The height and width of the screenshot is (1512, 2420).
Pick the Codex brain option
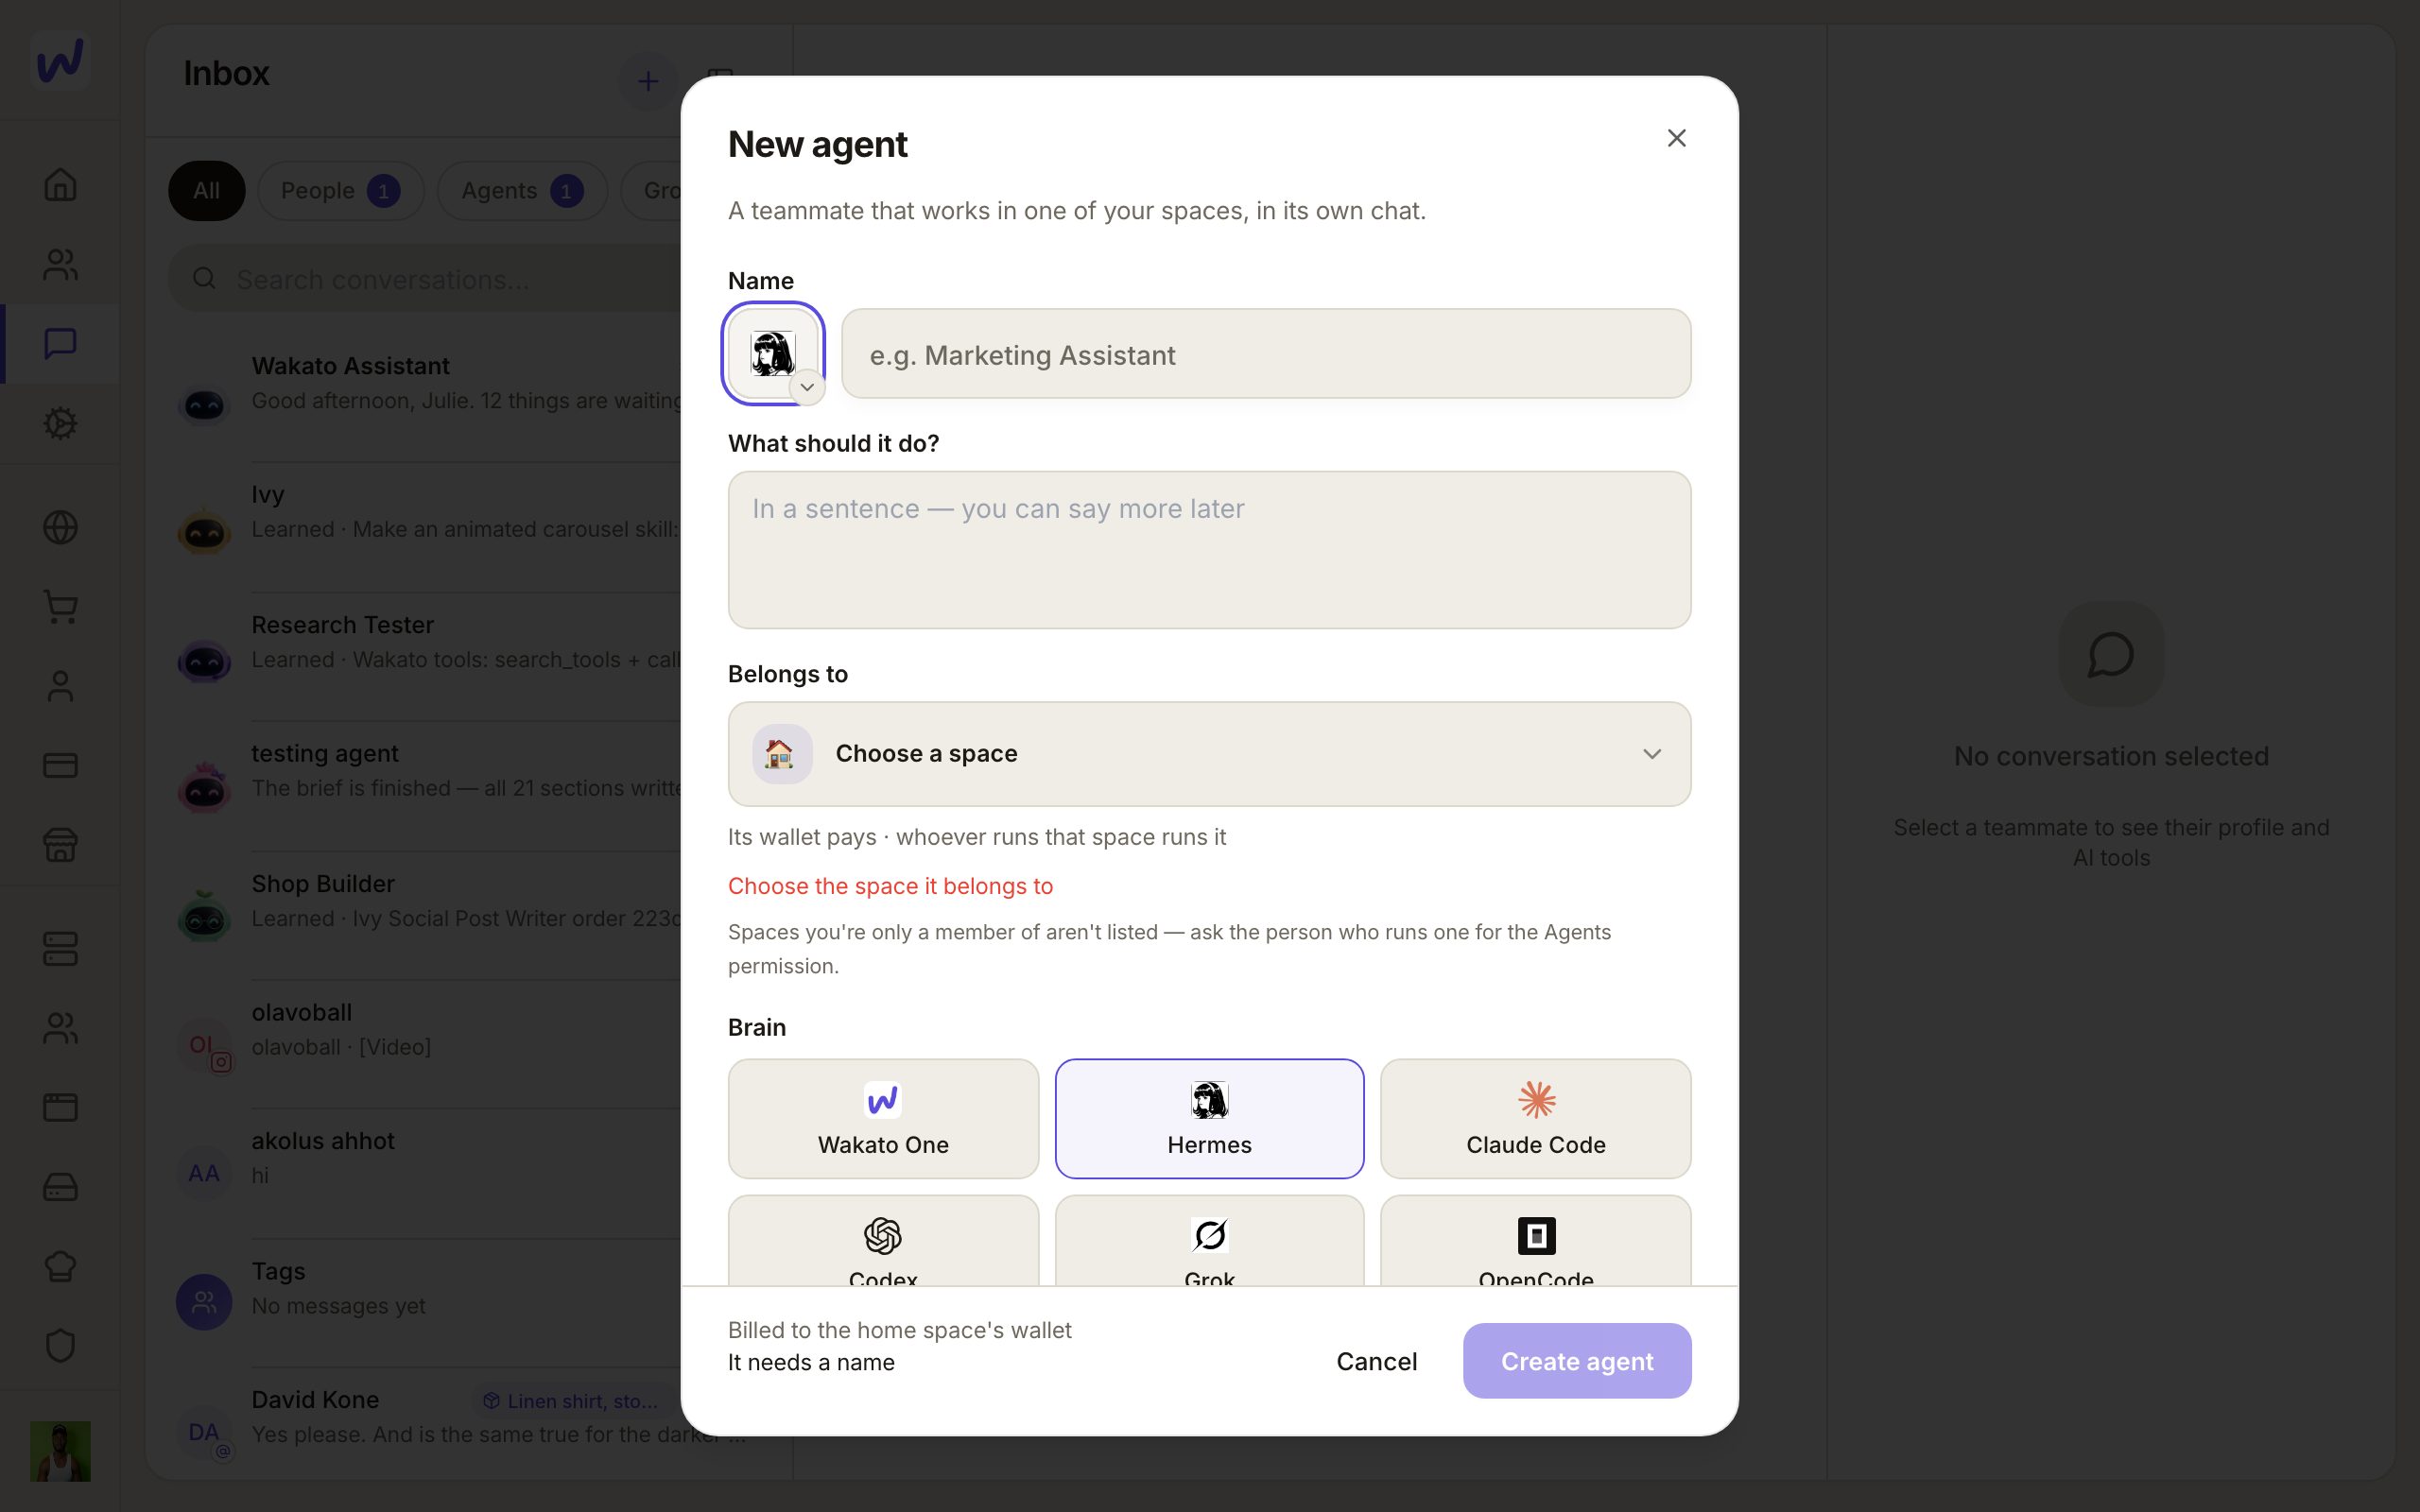click(x=883, y=1242)
